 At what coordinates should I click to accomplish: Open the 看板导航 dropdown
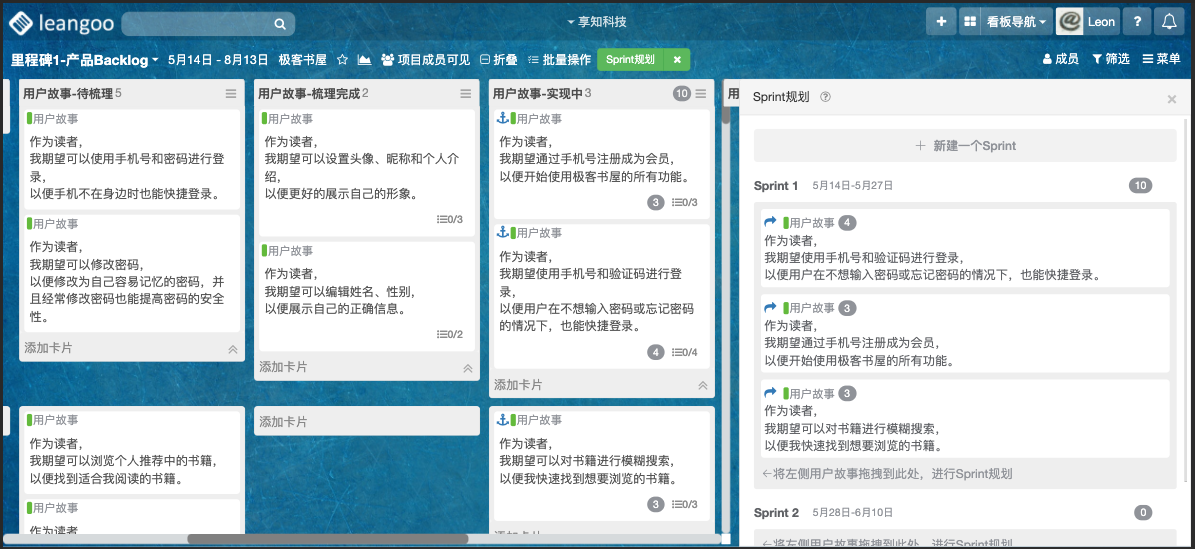pyautogui.click(x=1004, y=22)
